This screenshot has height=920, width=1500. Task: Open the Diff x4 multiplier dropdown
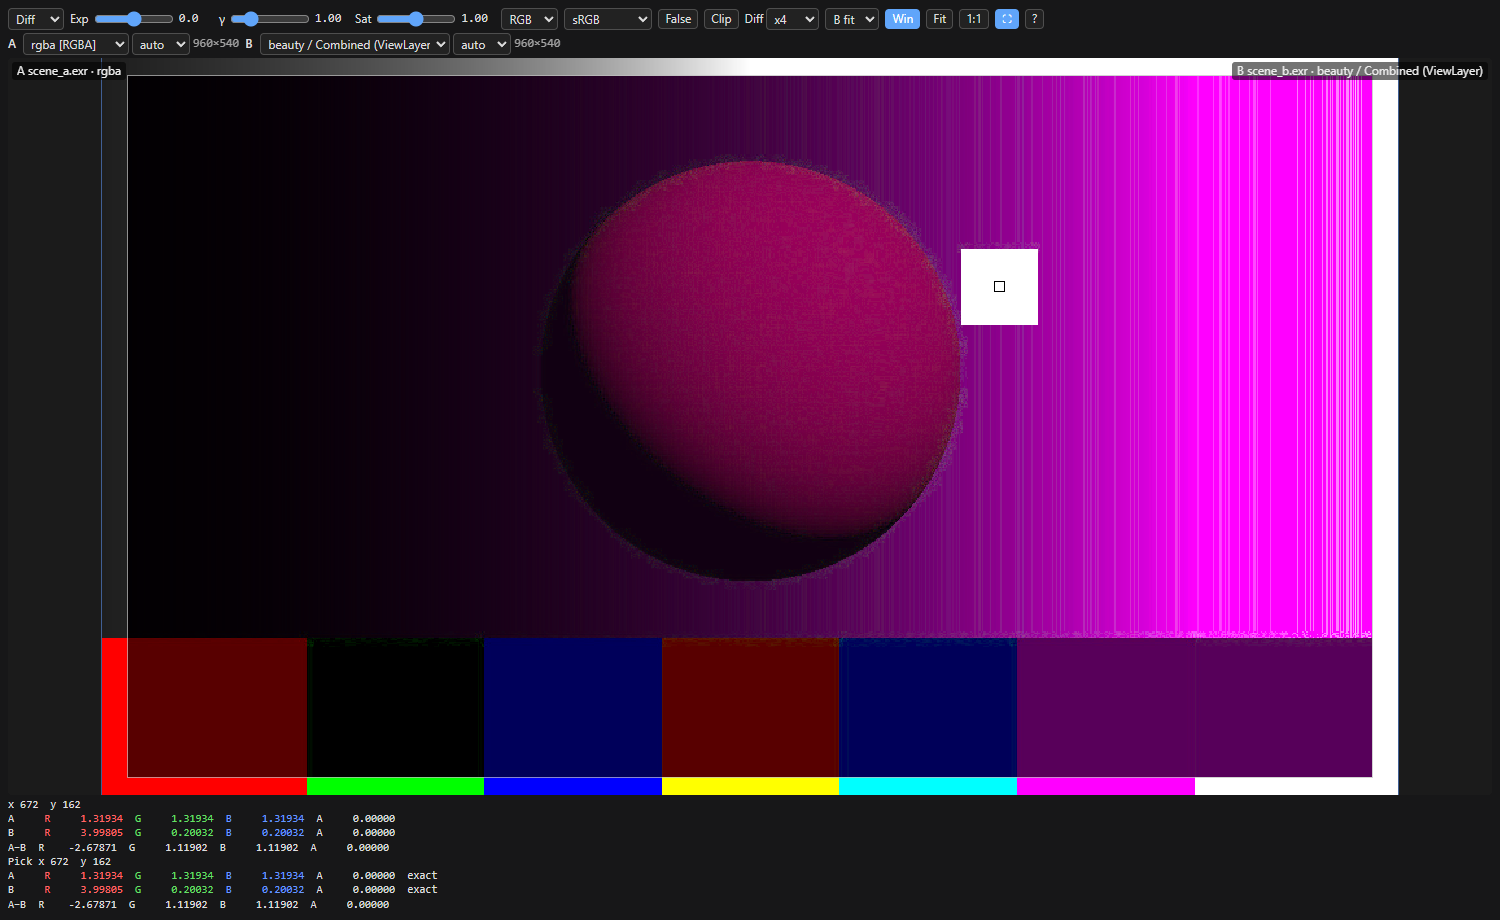point(792,19)
